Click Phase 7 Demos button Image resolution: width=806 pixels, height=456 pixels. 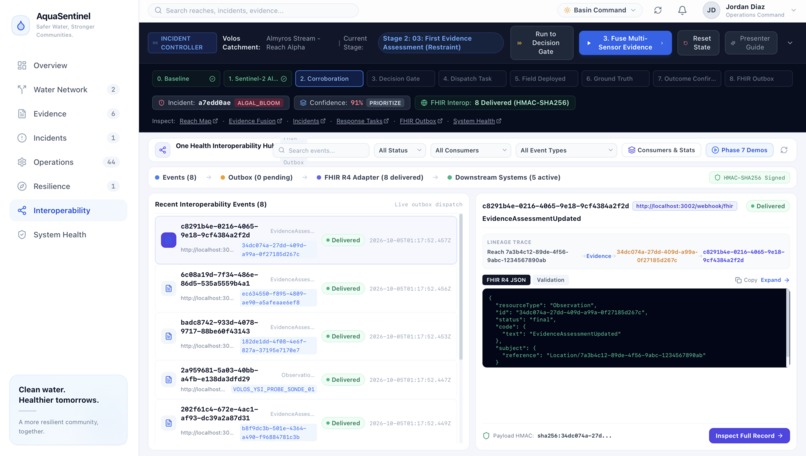pos(740,150)
